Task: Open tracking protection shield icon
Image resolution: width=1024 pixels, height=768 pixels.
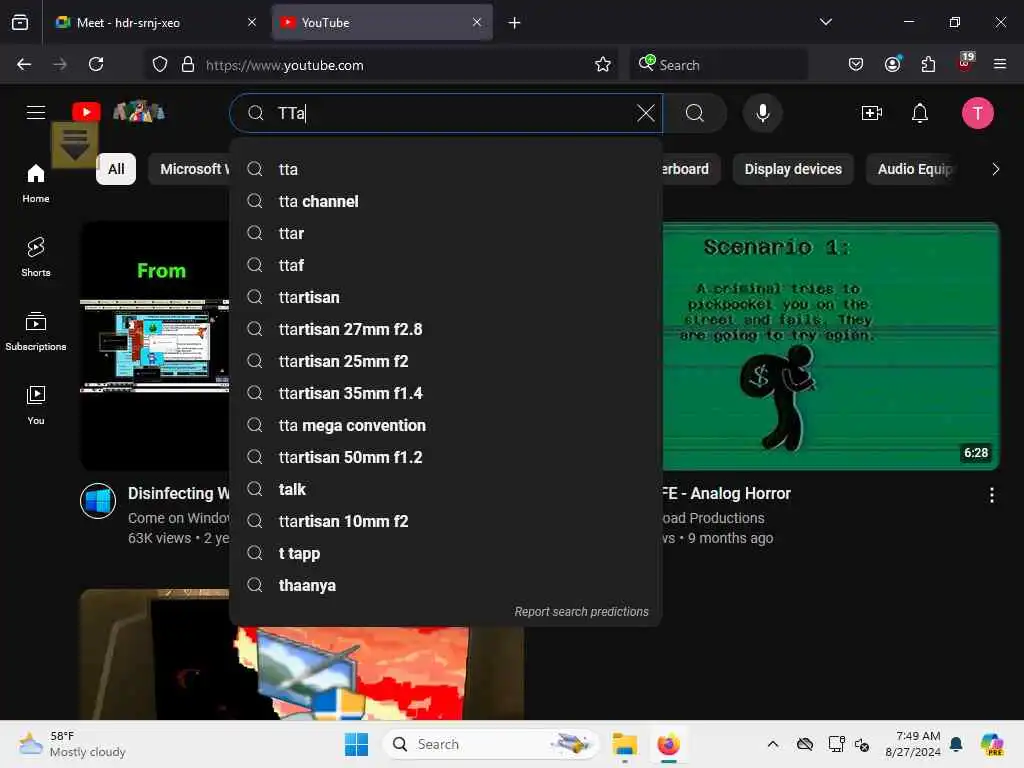Action: (x=159, y=64)
